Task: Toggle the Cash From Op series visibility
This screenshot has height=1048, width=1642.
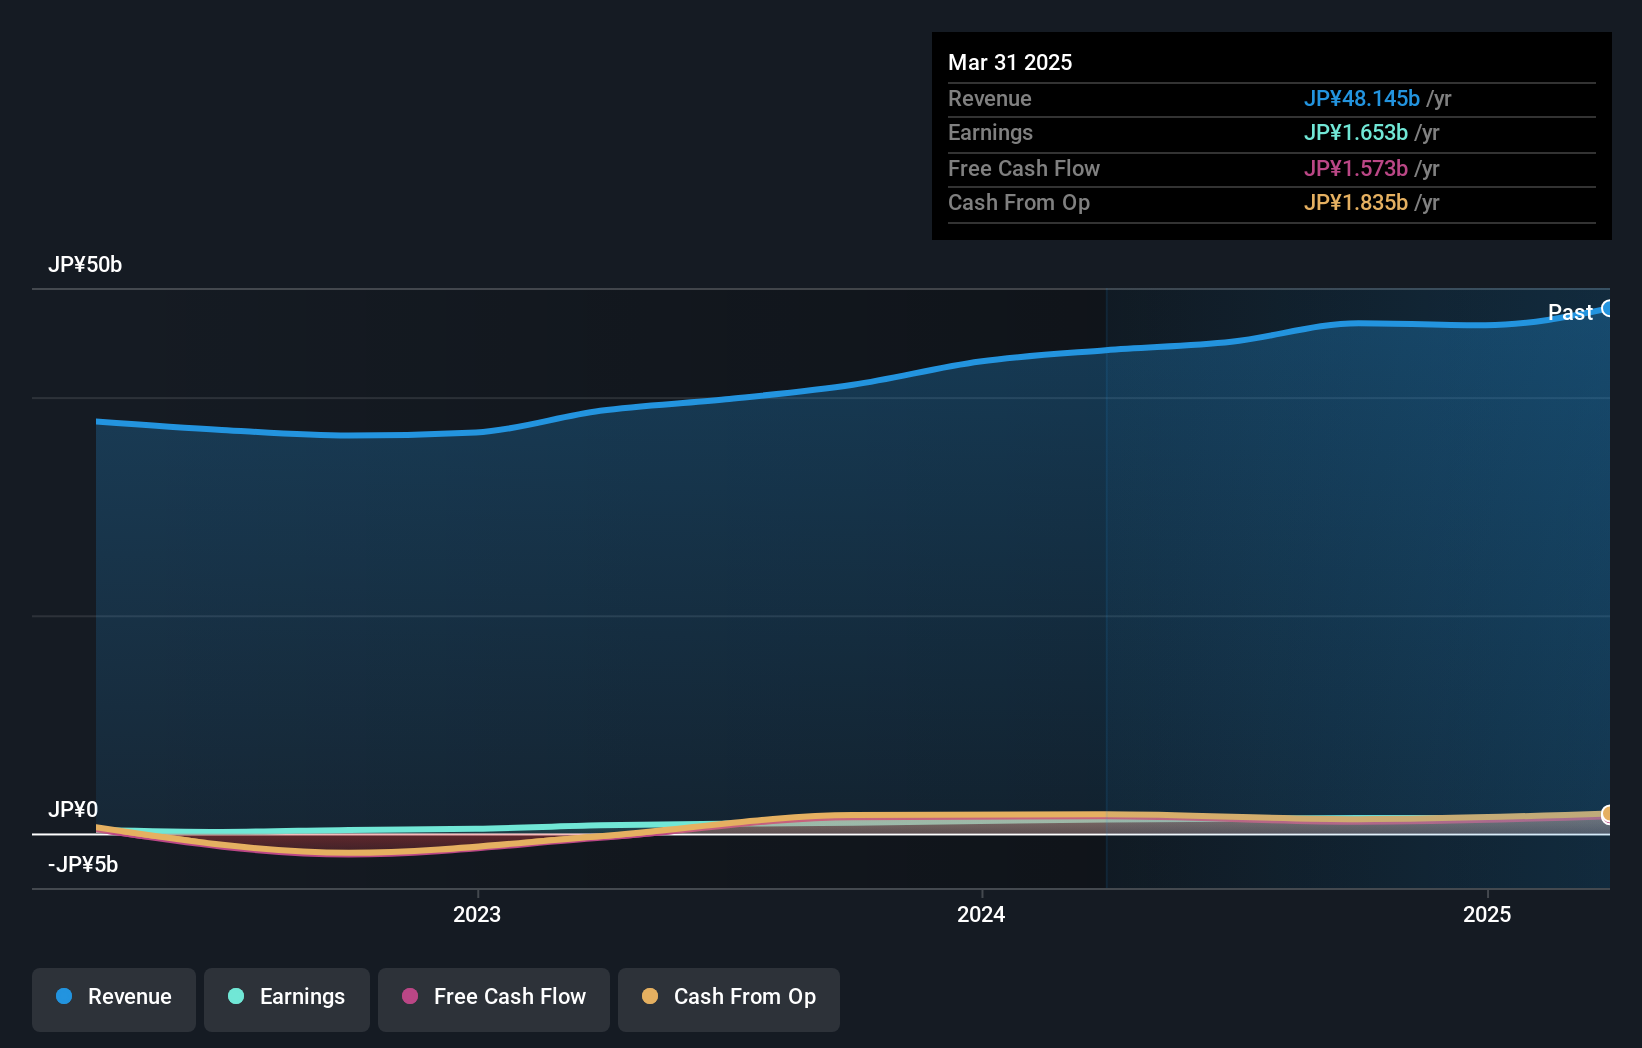Action: [x=729, y=998]
